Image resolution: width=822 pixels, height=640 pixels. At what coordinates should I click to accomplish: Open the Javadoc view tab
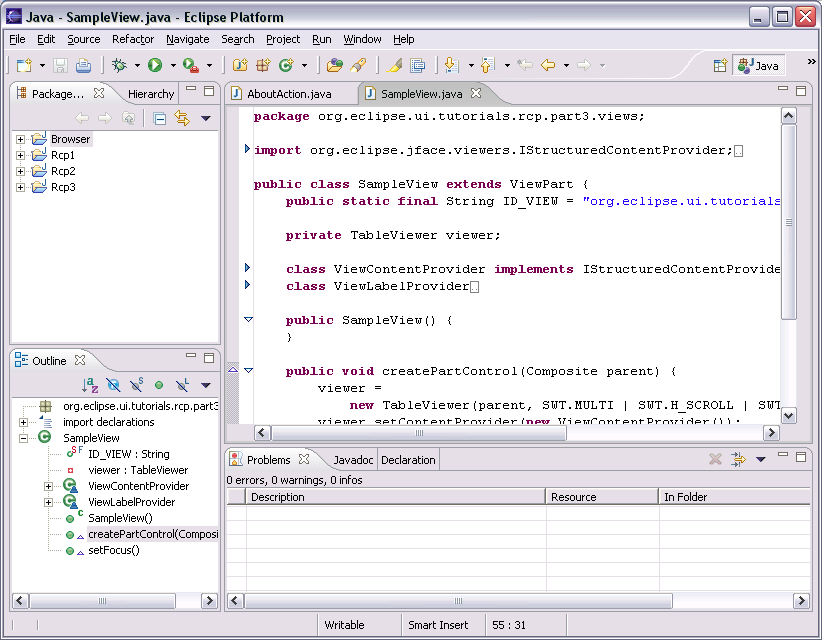point(353,460)
